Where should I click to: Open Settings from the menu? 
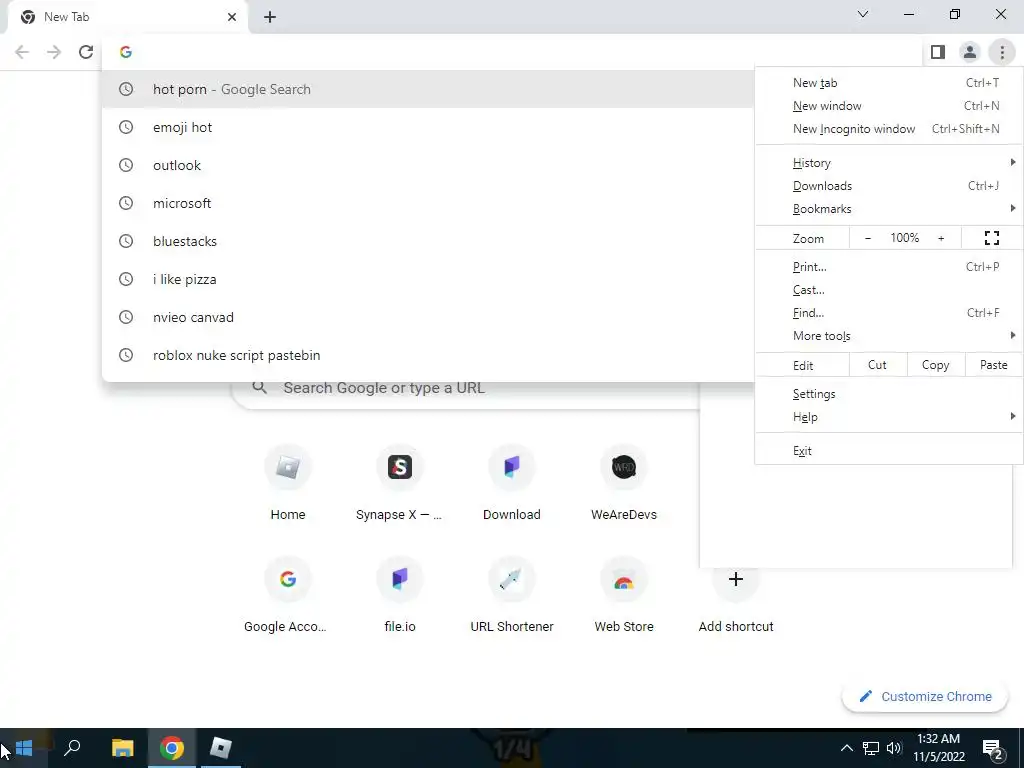point(889,394)
